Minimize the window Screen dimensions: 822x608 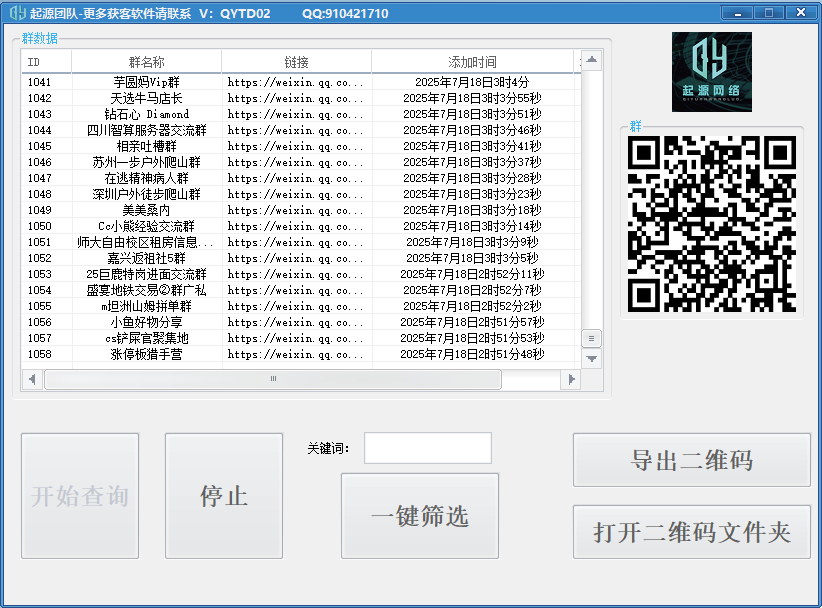[x=738, y=13]
